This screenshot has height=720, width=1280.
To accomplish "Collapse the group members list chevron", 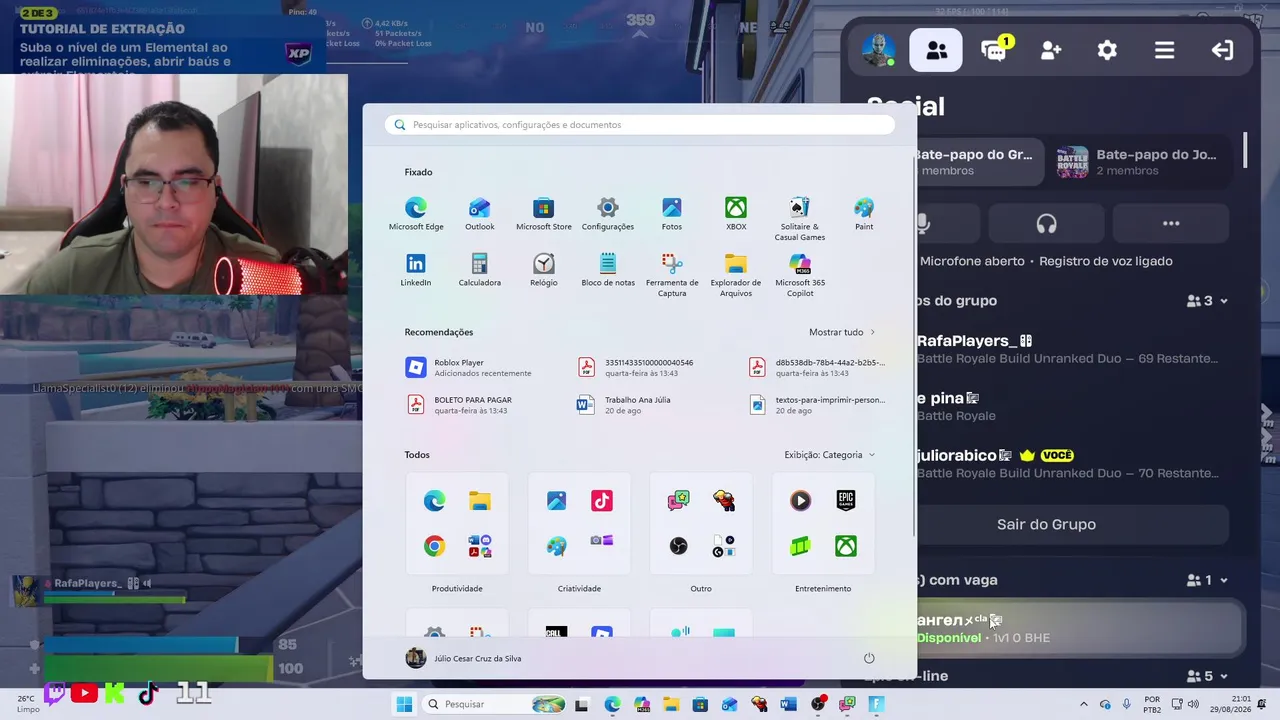I will click(x=1224, y=301).
